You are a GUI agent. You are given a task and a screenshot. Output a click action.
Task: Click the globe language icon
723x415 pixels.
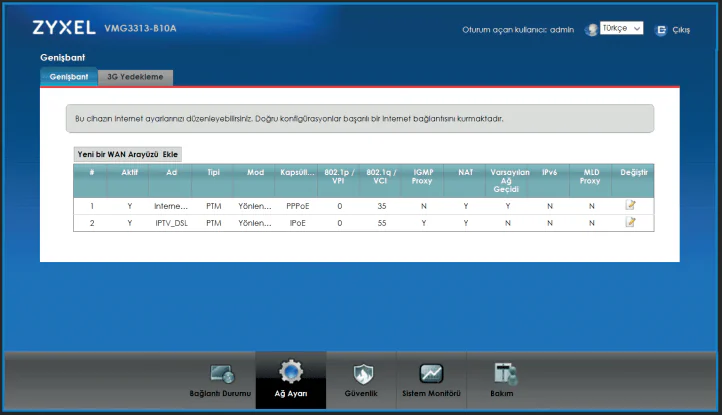click(591, 30)
